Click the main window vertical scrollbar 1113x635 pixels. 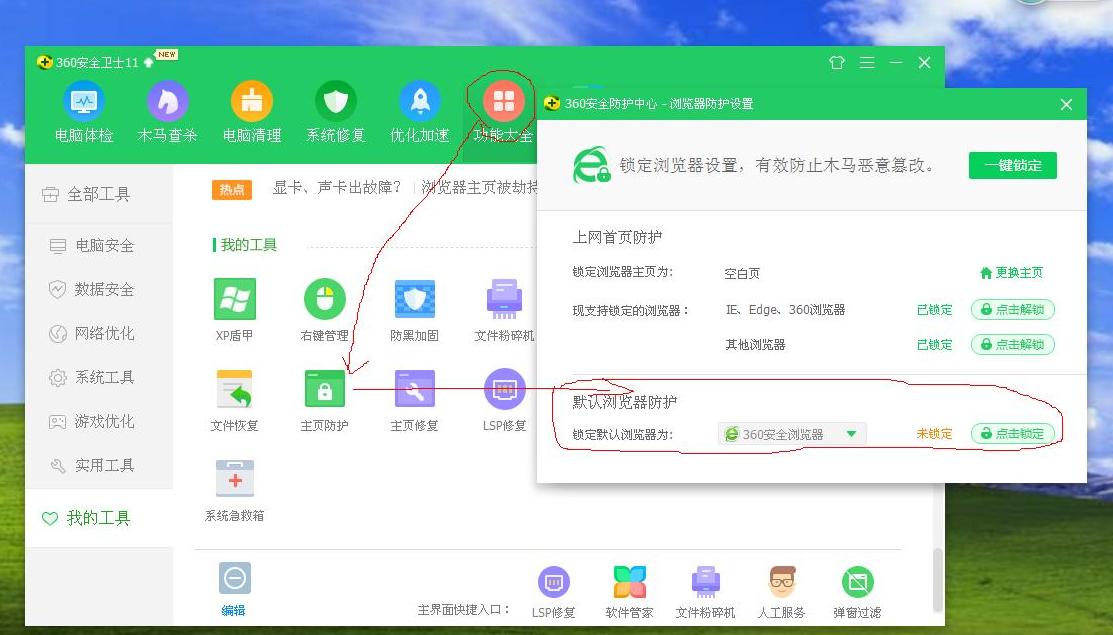tap(938, 579)
